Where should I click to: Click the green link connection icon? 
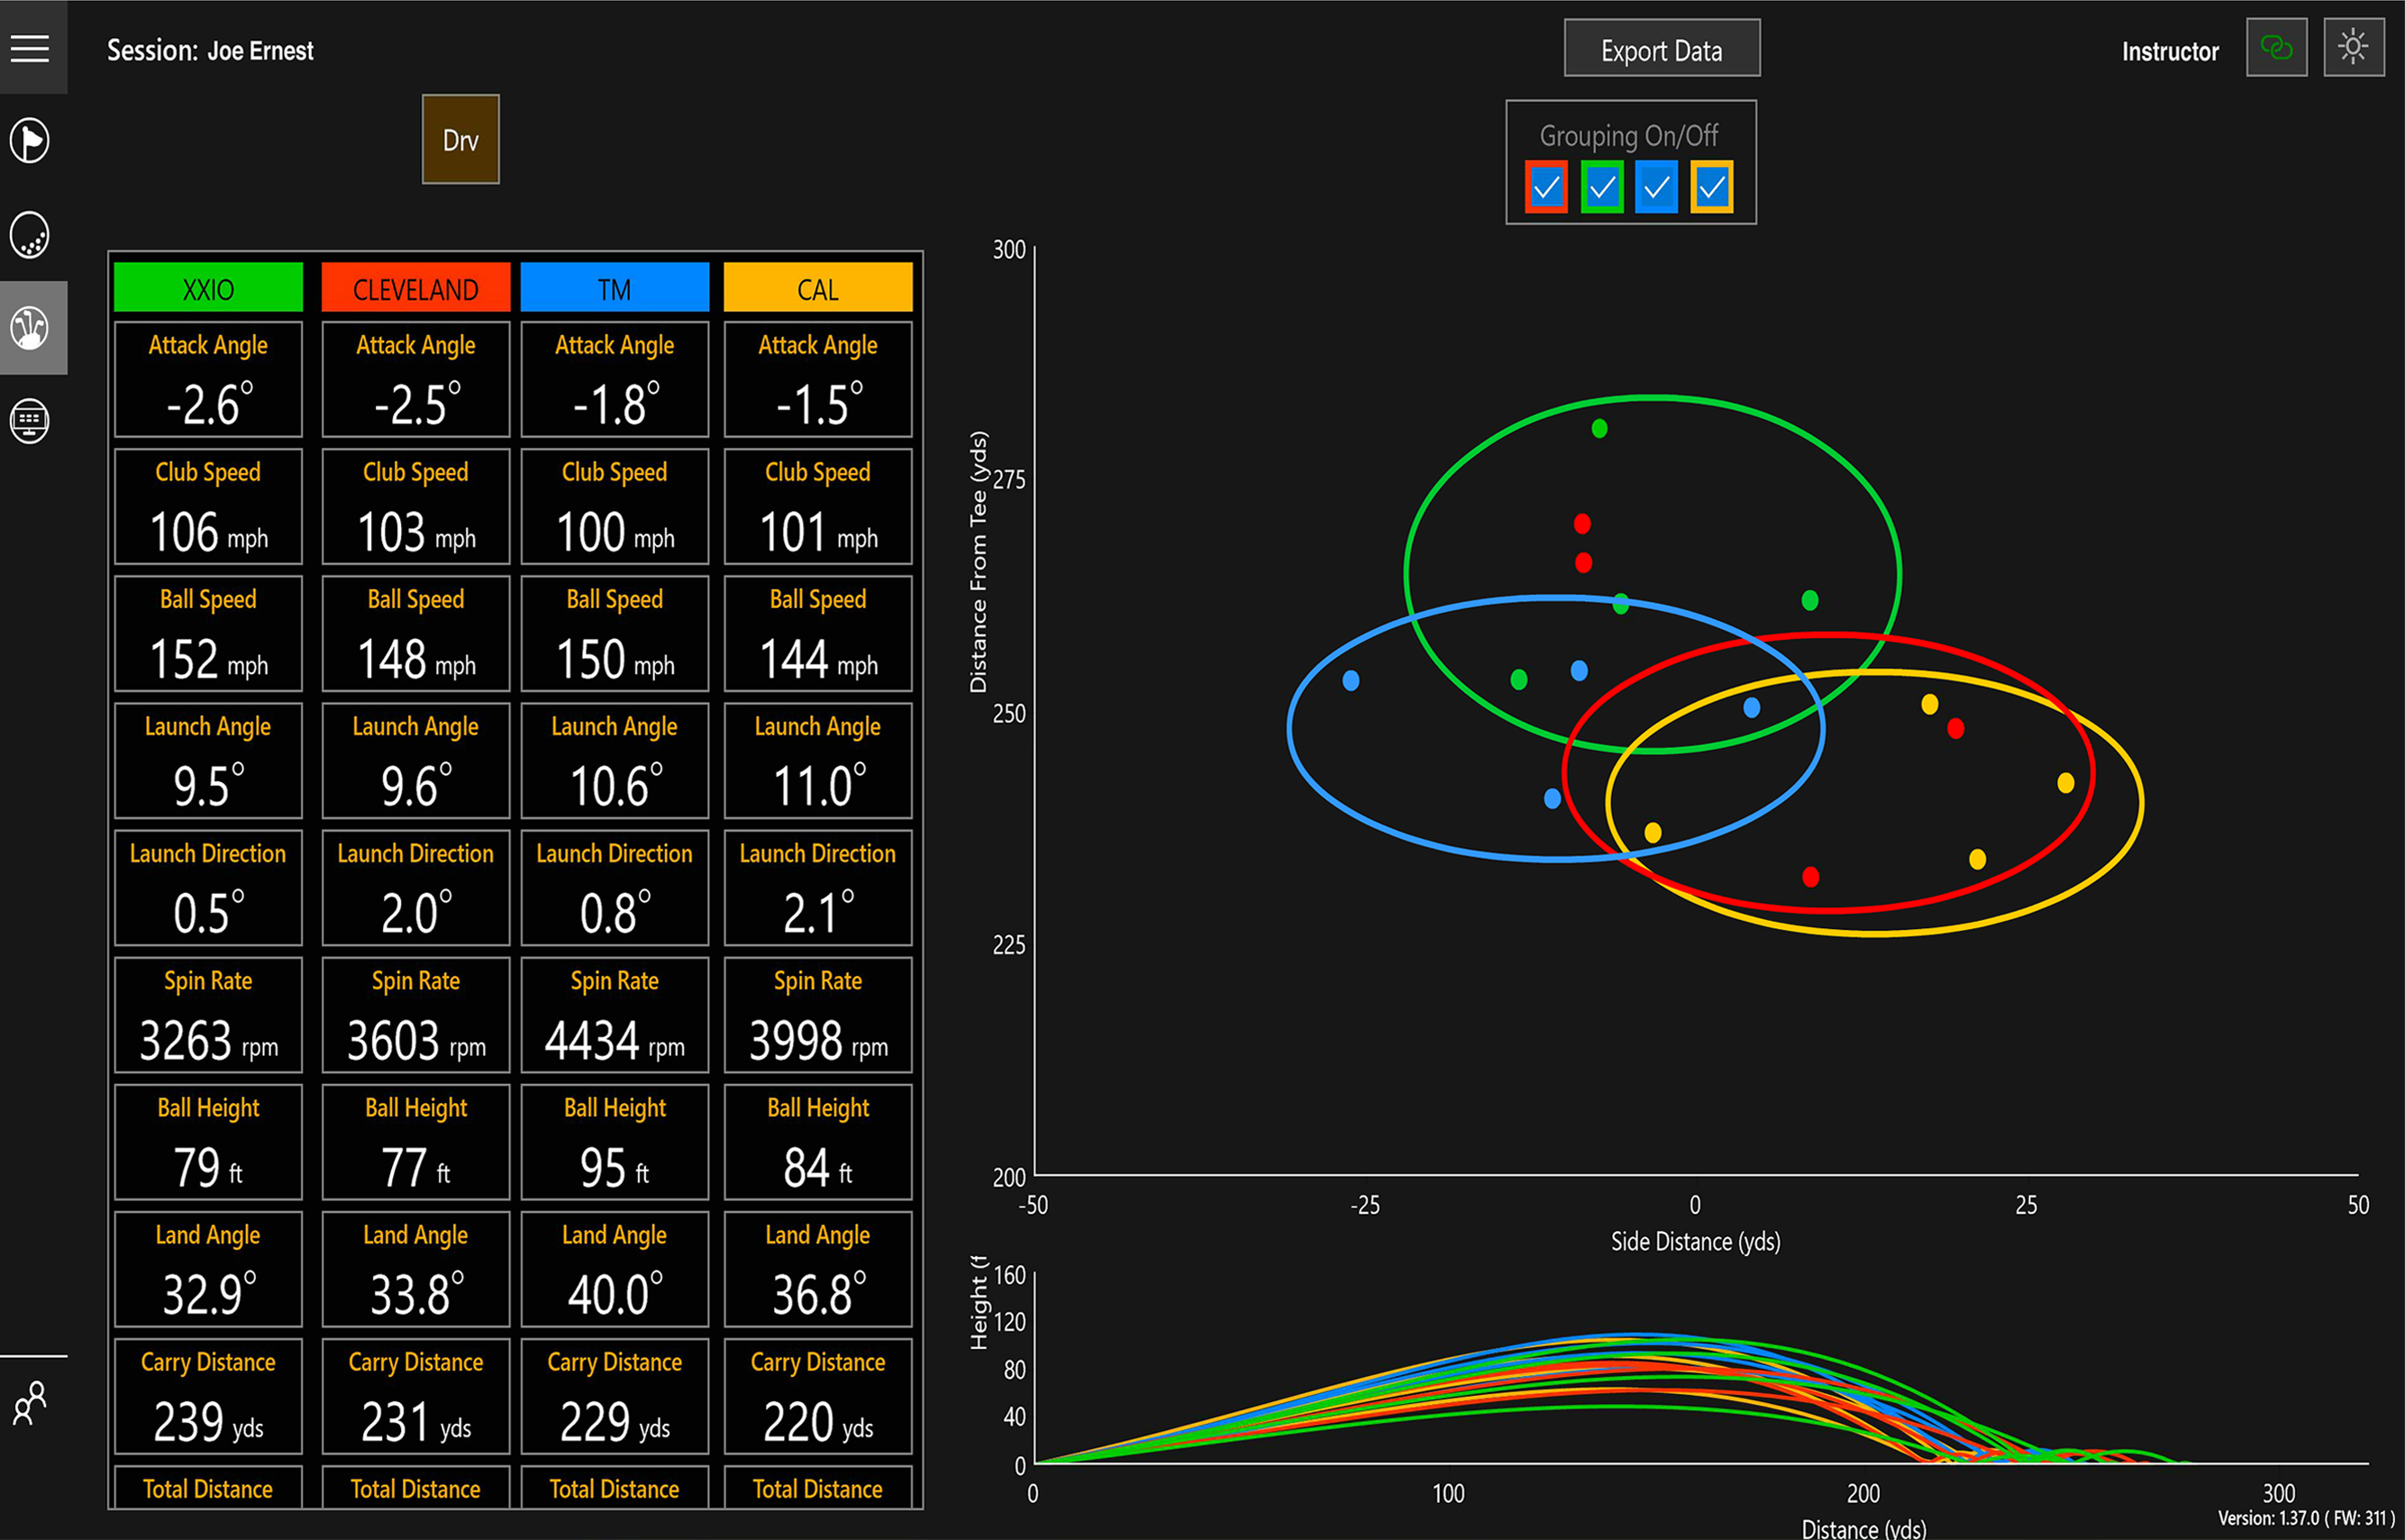(2276, 48)
